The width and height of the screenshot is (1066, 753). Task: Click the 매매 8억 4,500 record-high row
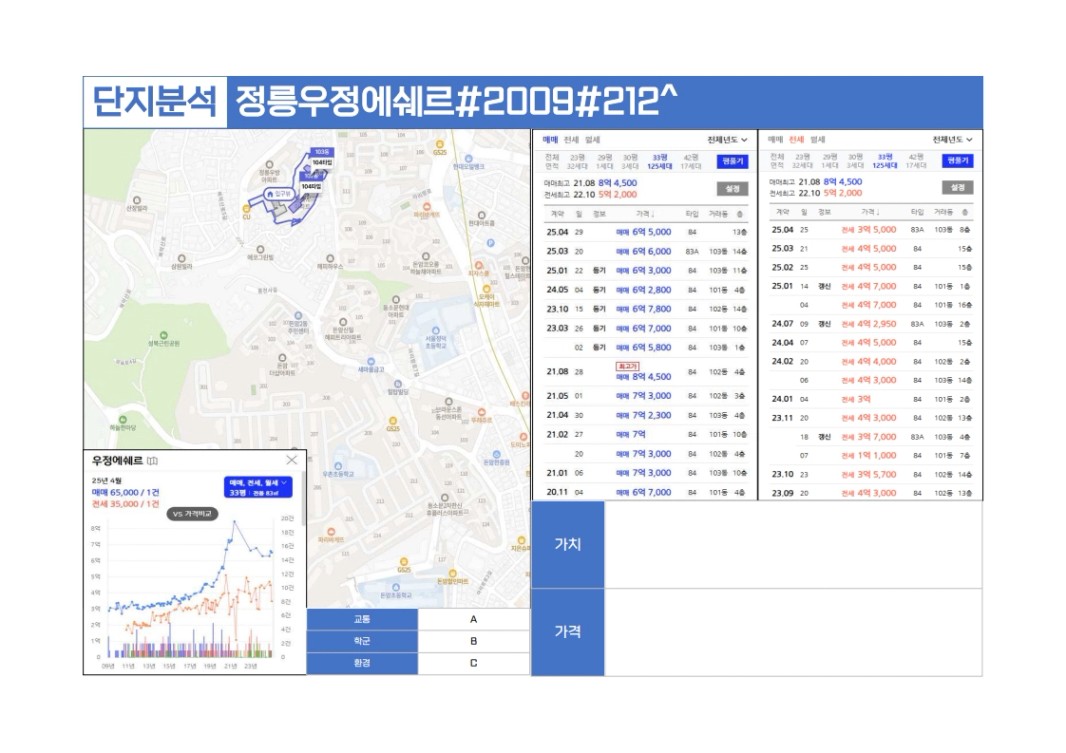click(x=646, y=372)
